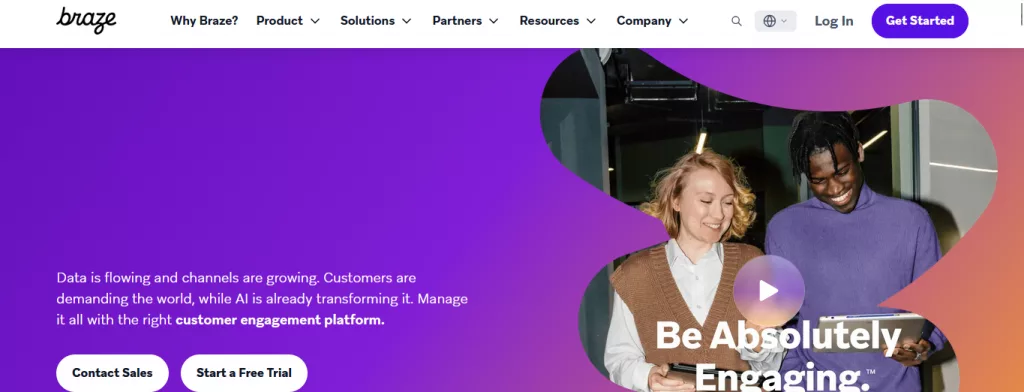Click the globe language icon
Screen dimensions: 1024x392
point(769,21)
